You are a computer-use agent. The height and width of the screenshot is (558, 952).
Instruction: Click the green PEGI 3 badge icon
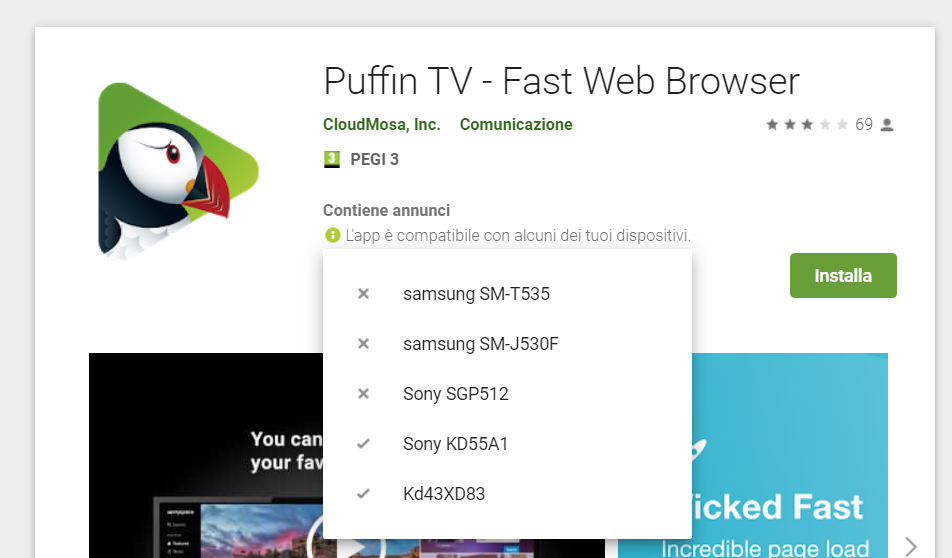pos(332,159)
